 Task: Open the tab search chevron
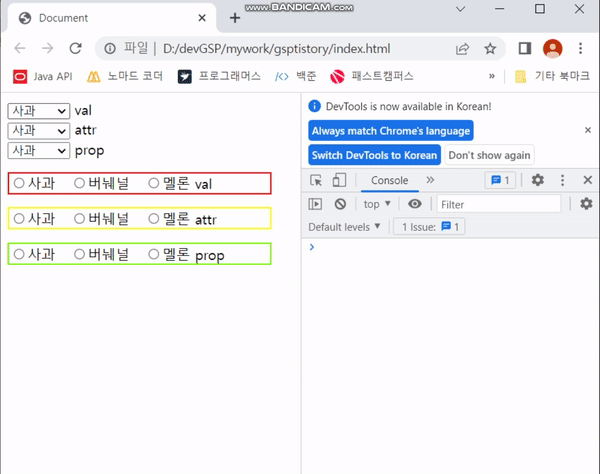coord(461,8)
